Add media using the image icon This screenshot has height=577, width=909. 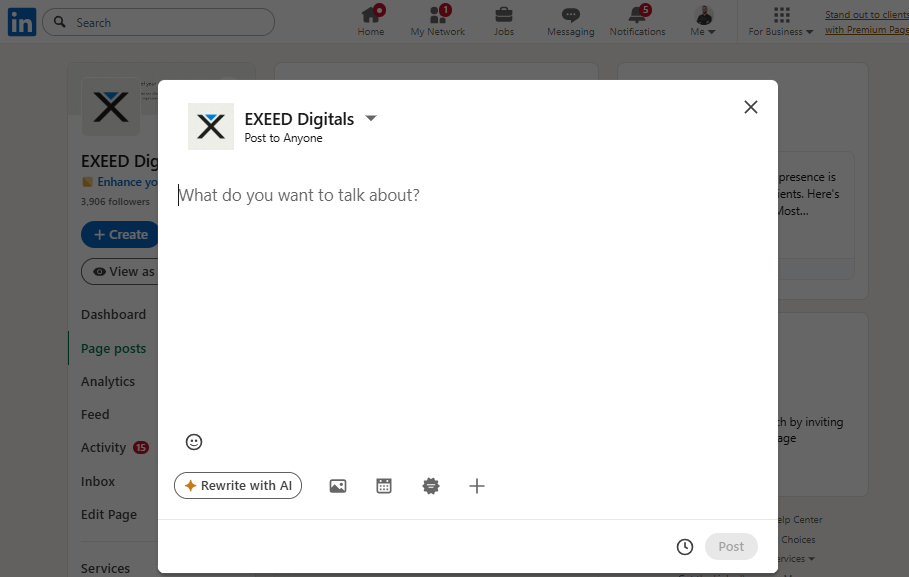click(x=338, y=486)
